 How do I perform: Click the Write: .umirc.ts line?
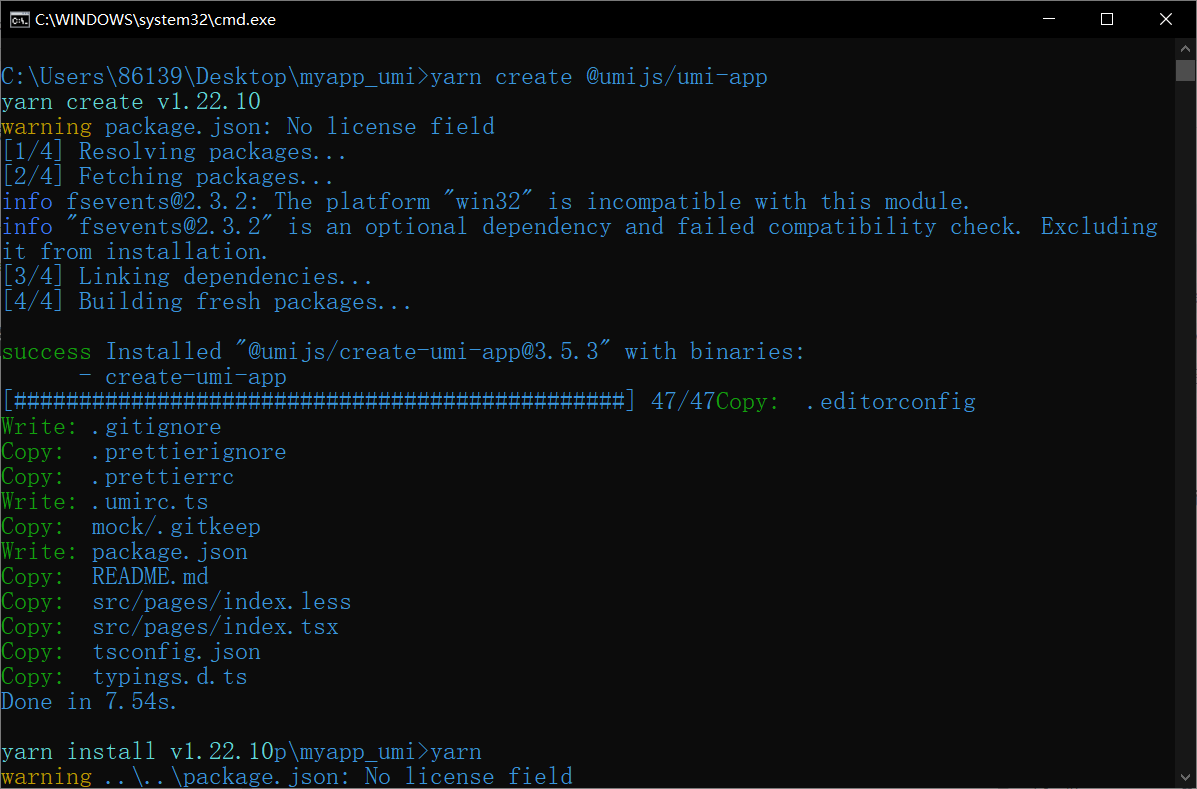coord(104,501)
